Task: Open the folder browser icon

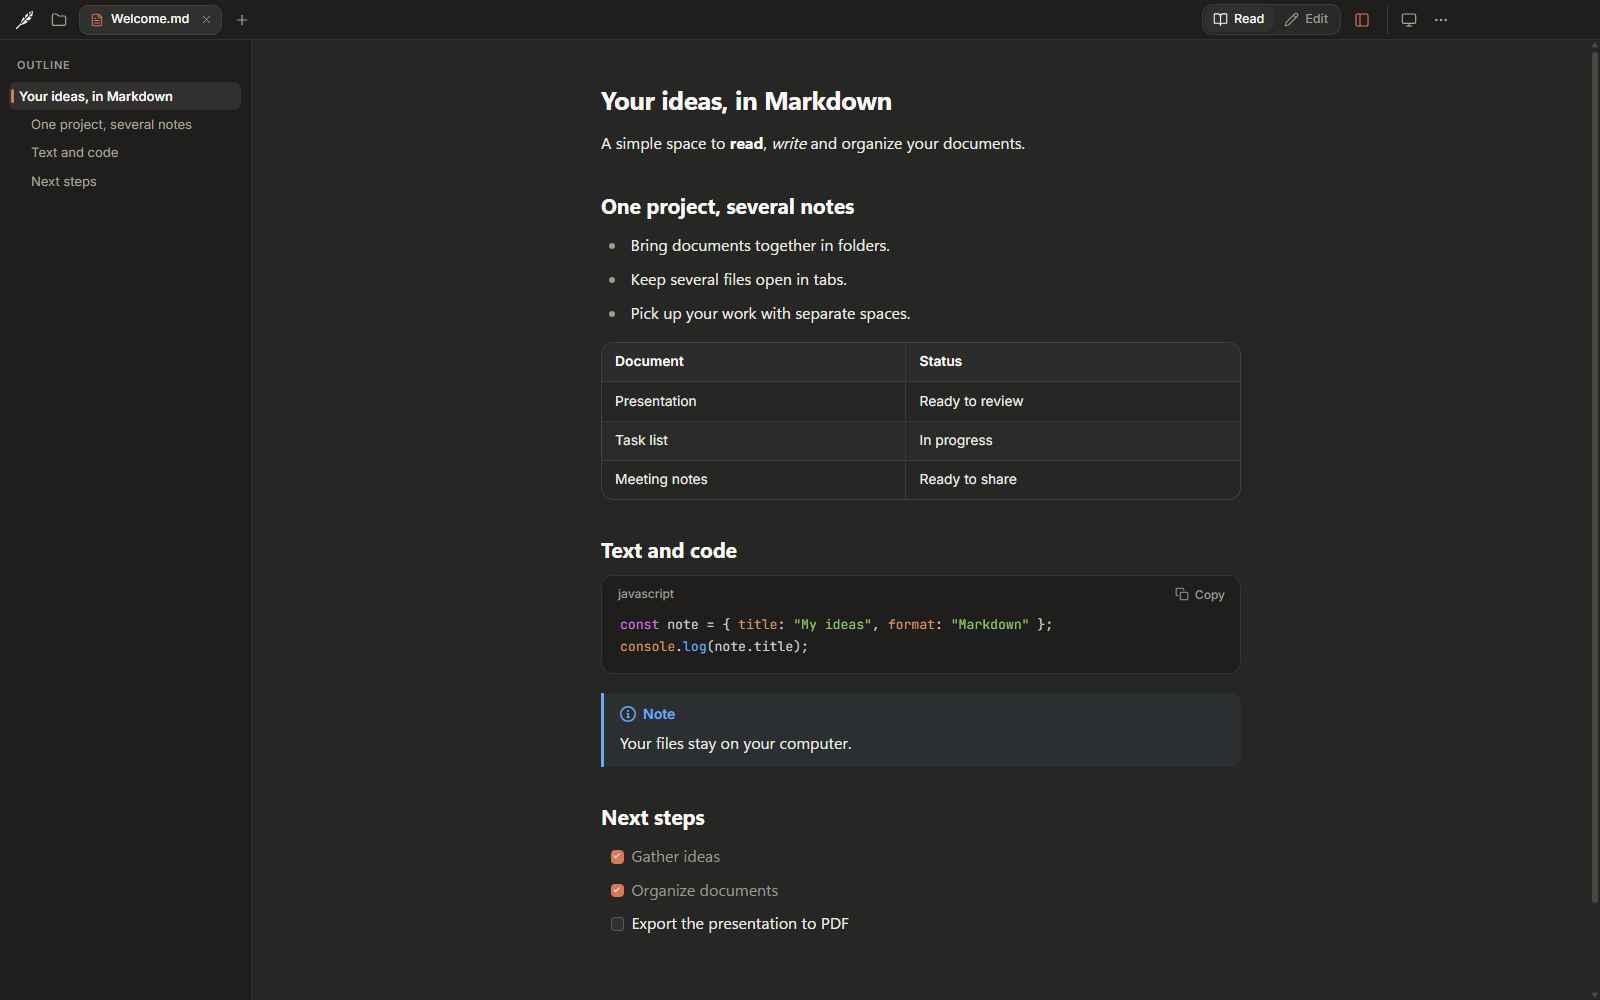Action: click(59, 19)
